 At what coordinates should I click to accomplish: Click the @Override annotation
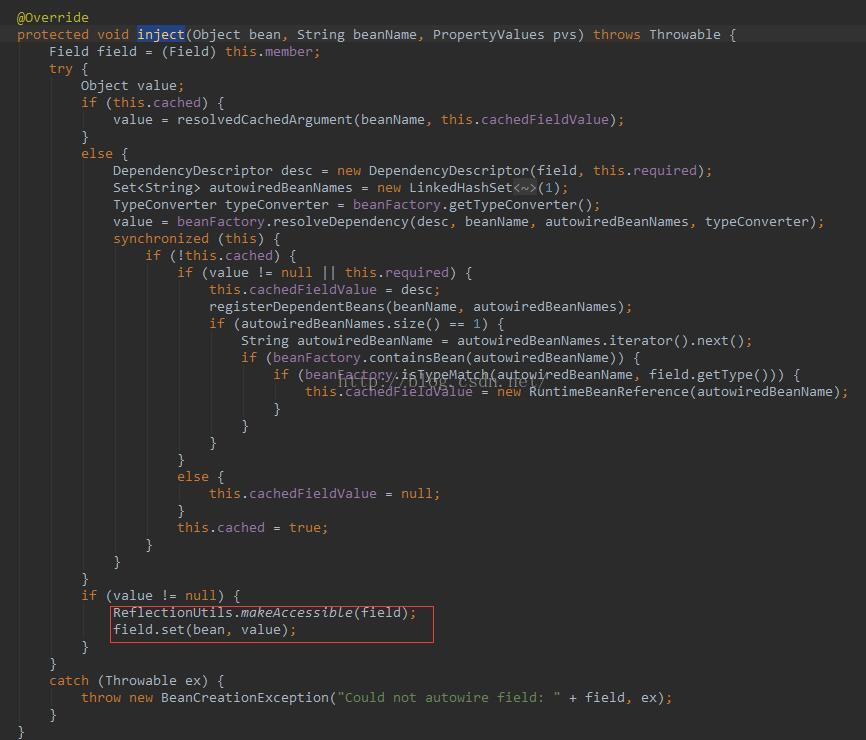point(52,18)
